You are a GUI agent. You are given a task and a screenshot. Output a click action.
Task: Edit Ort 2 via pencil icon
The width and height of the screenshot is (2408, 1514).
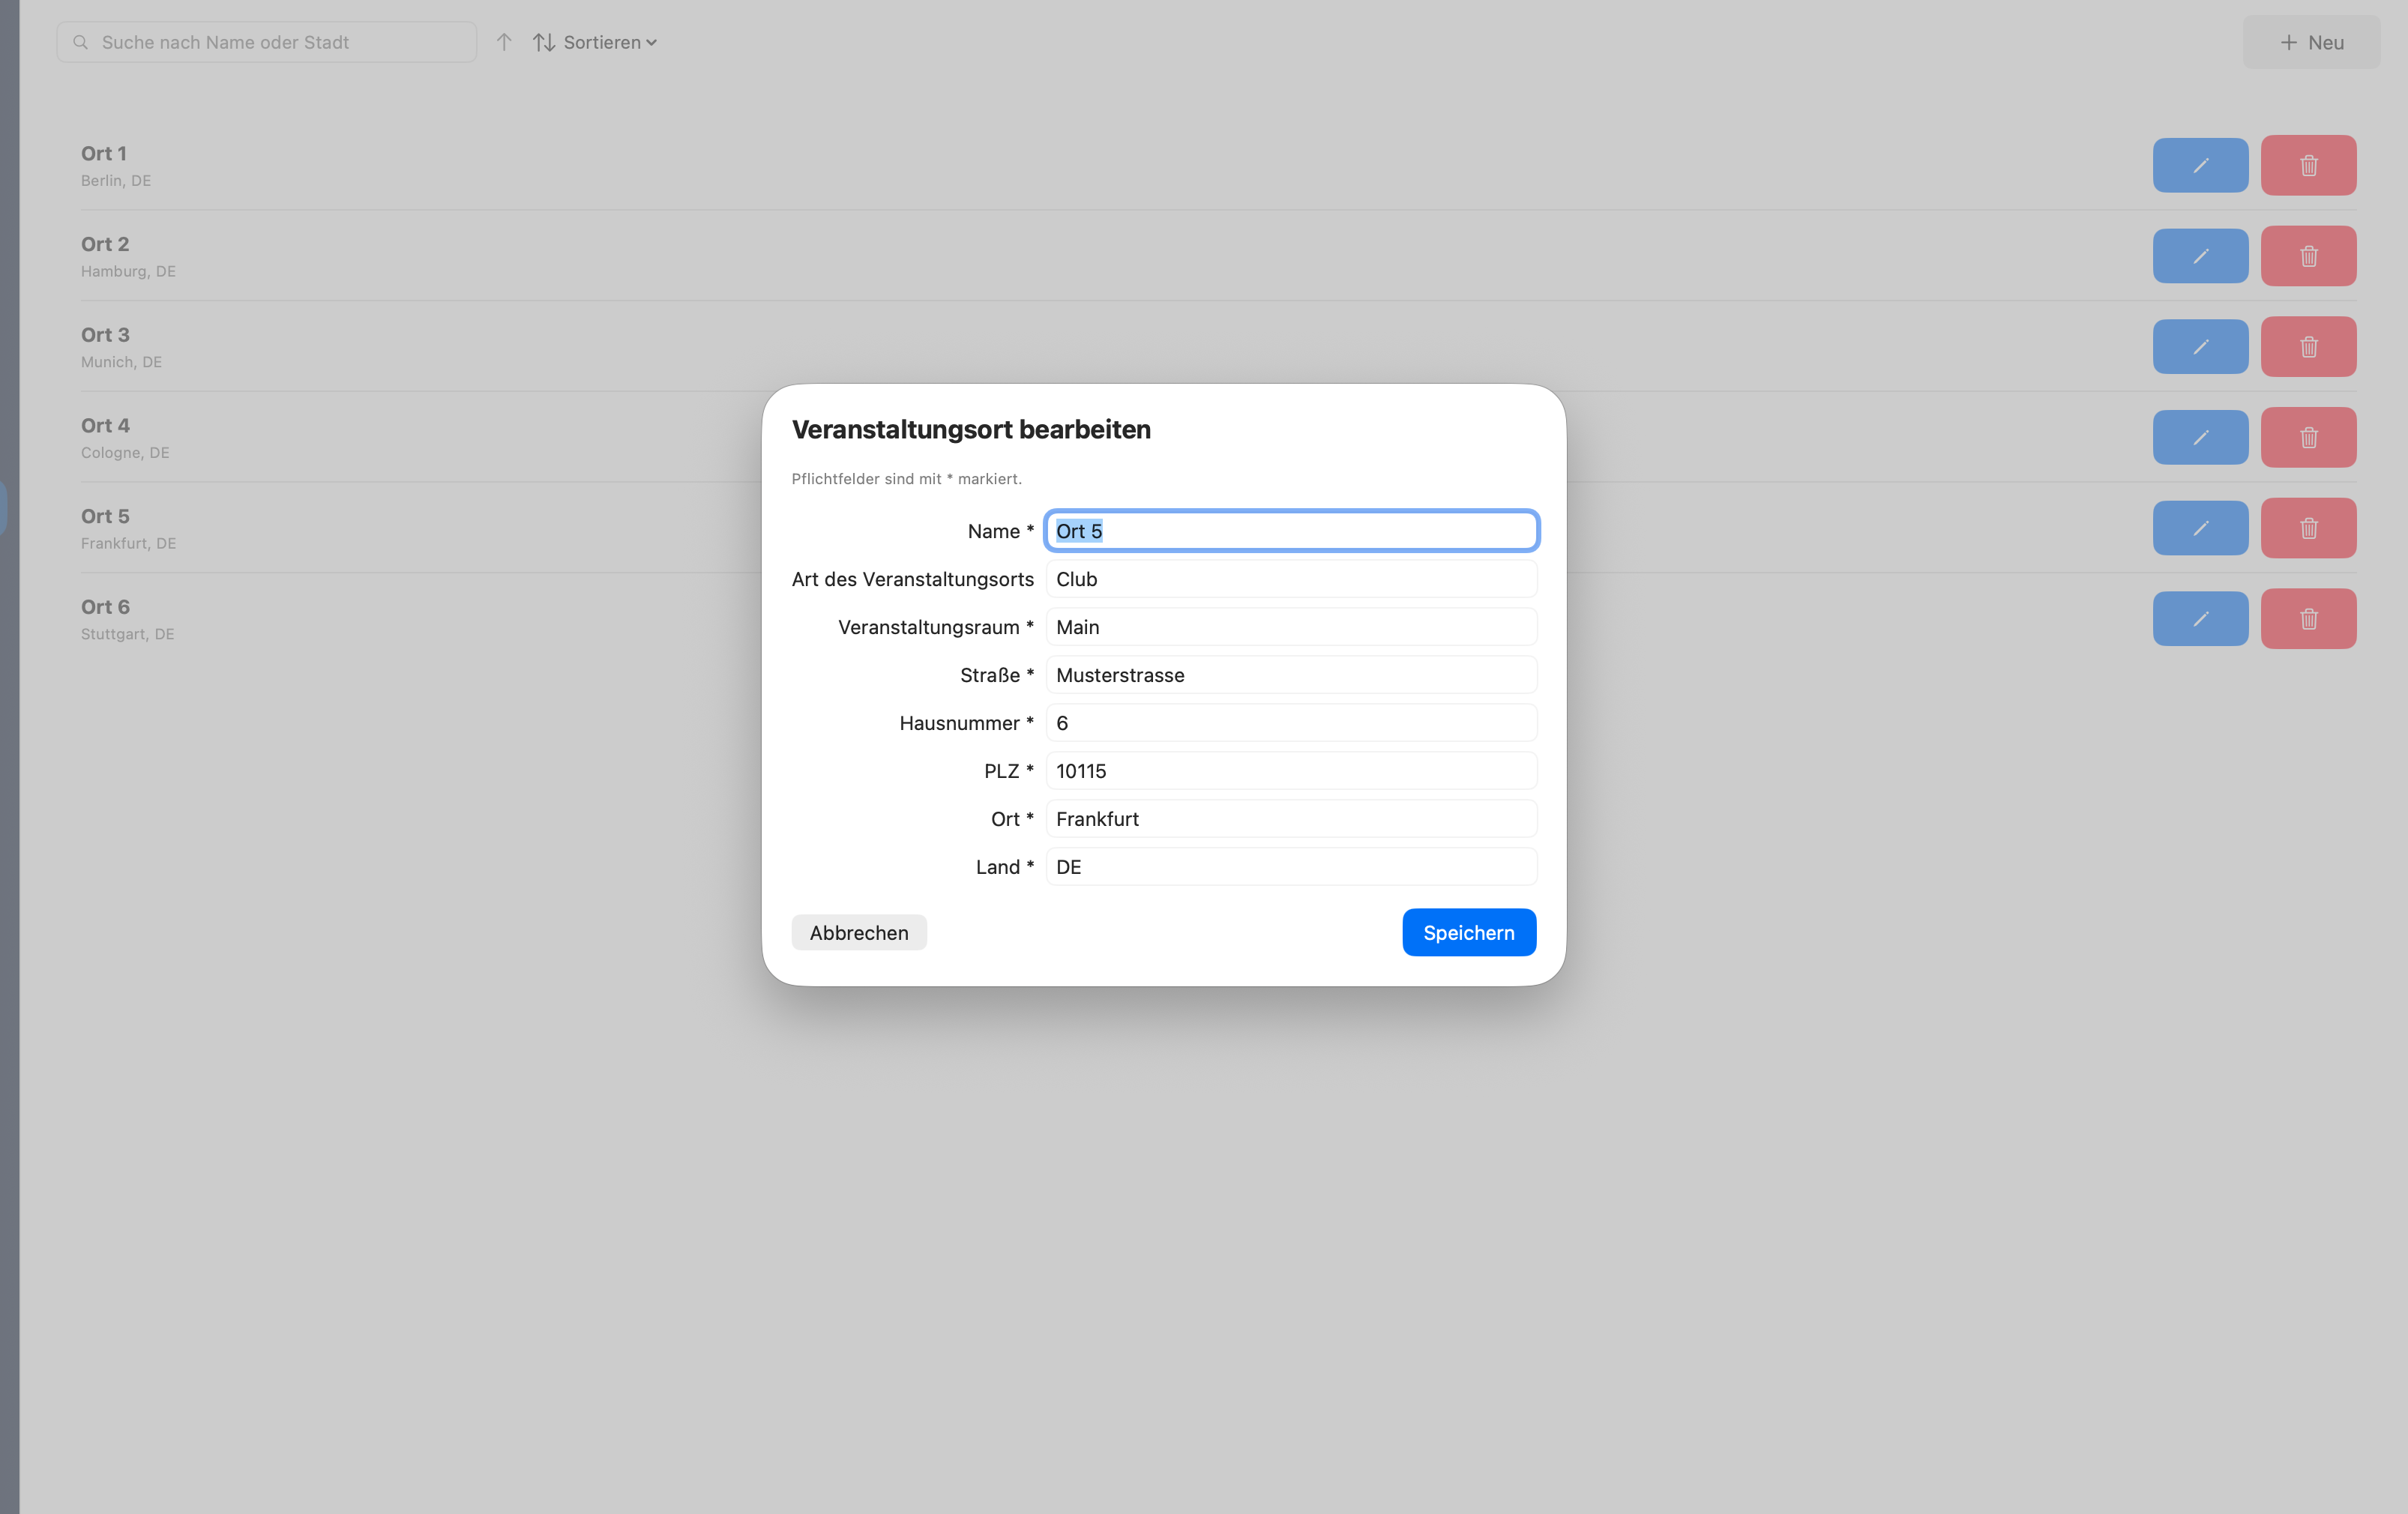(2200, 256)
